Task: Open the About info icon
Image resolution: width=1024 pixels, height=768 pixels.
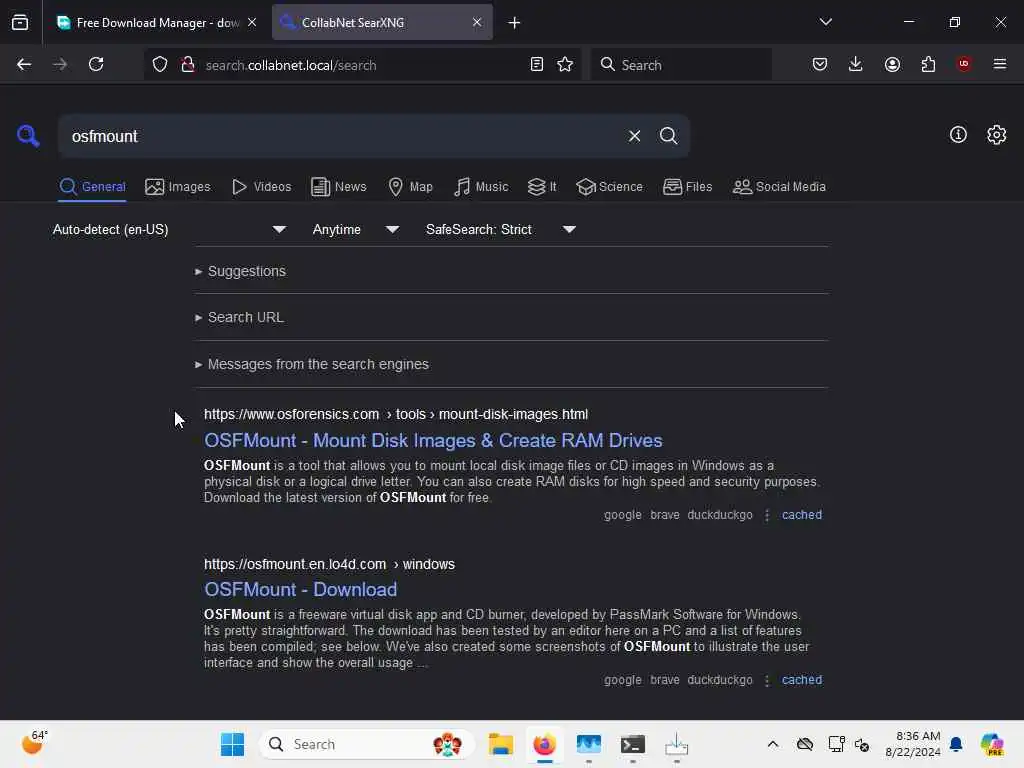Action: pos(958,135)
